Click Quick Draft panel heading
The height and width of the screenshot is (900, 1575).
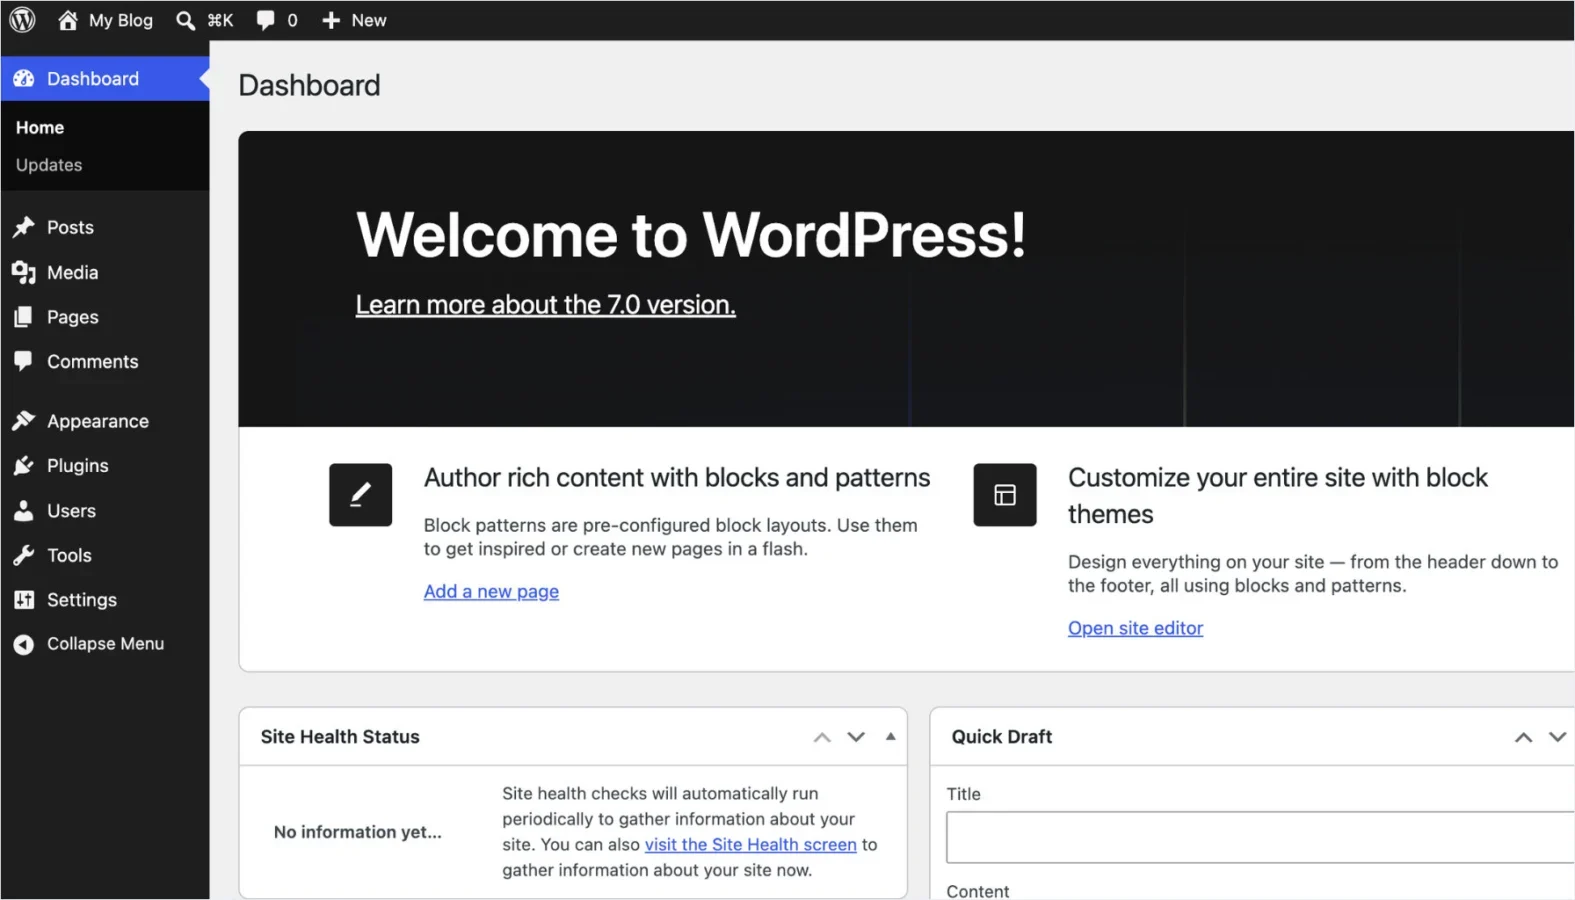pyautogui.click(x=1002, y=737)
